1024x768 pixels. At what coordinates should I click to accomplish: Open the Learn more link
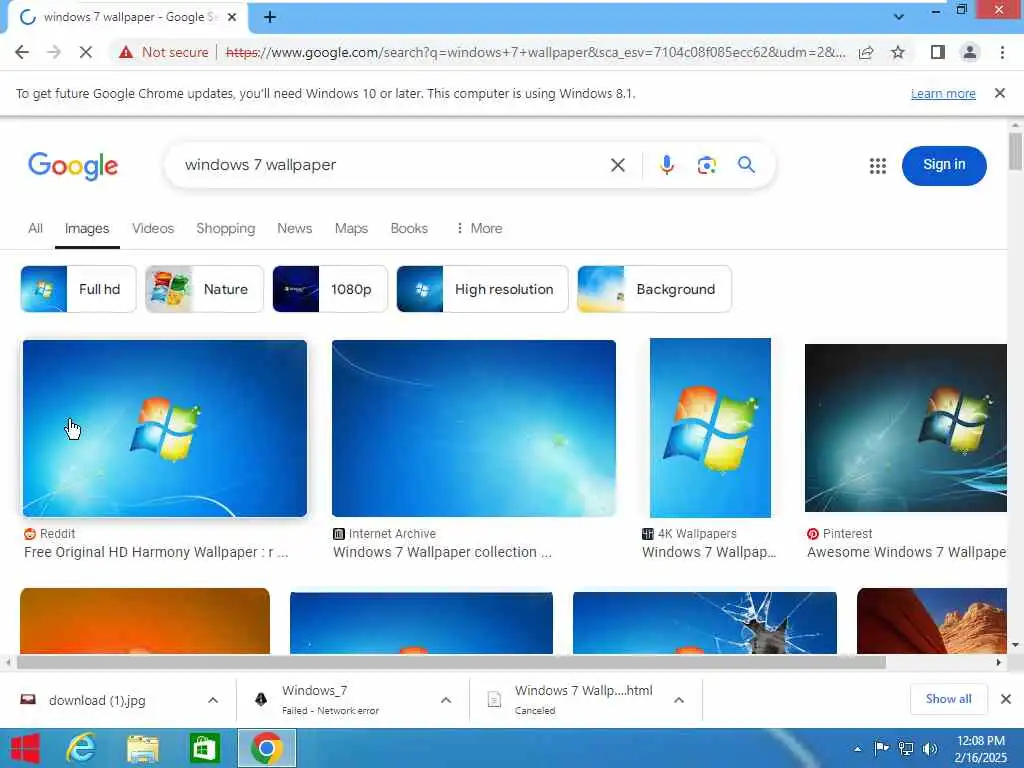[943, 94]
